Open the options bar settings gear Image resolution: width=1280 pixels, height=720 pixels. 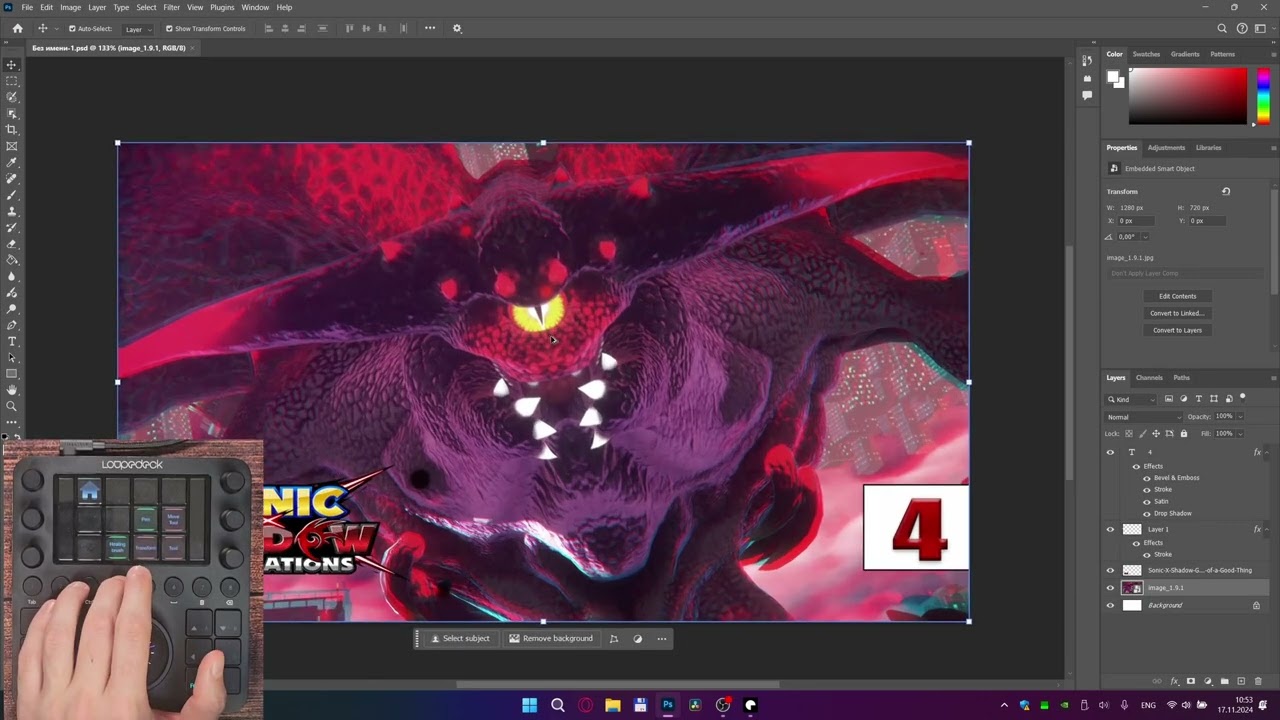pos(457,28)
